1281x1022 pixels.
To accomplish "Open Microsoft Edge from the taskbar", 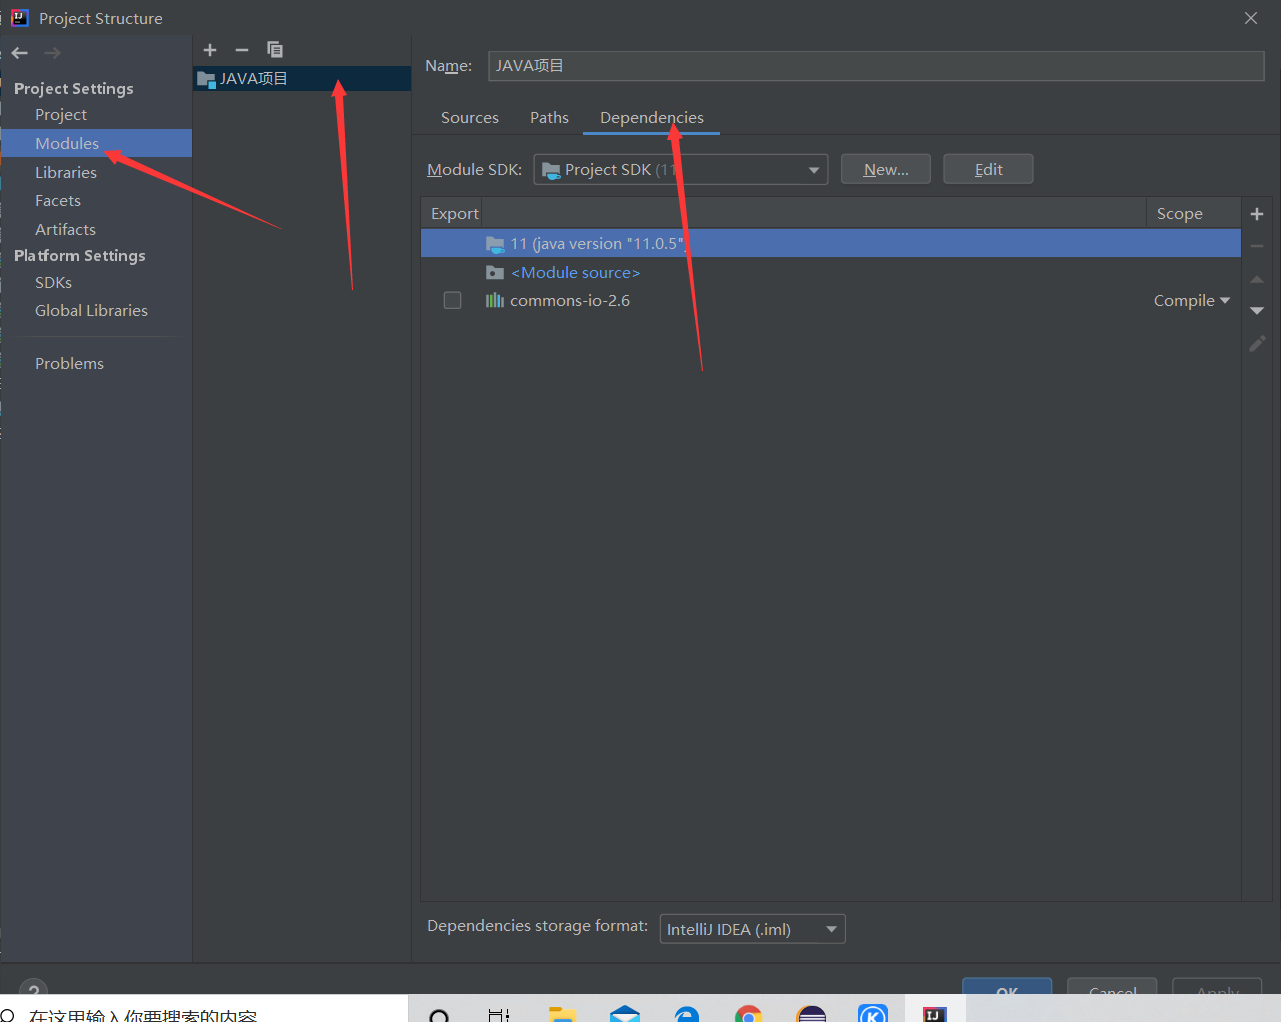I will (x=687, y=1013).
